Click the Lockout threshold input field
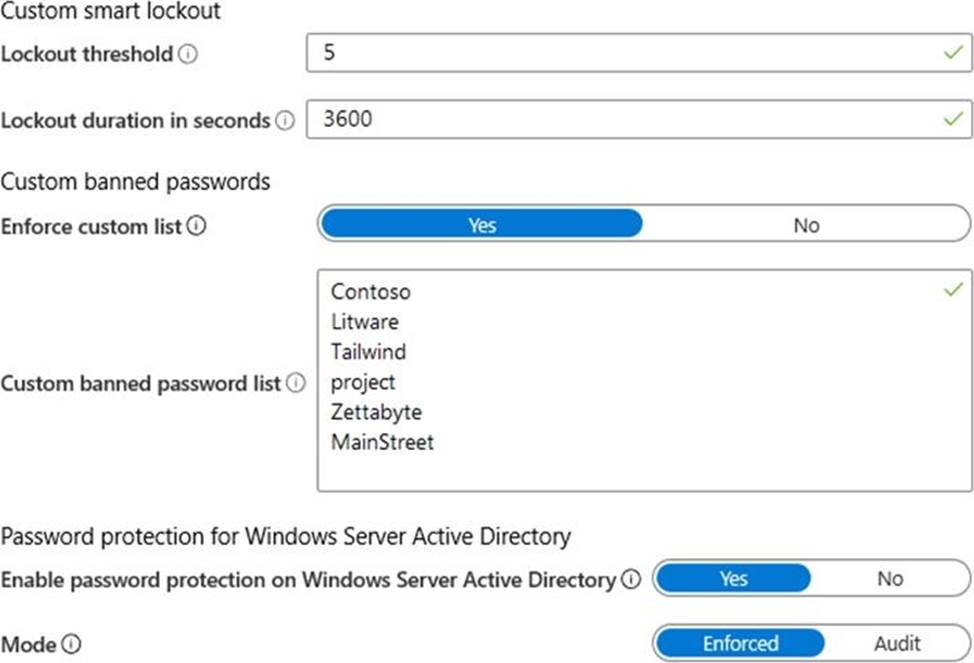 tap(620, 53)
